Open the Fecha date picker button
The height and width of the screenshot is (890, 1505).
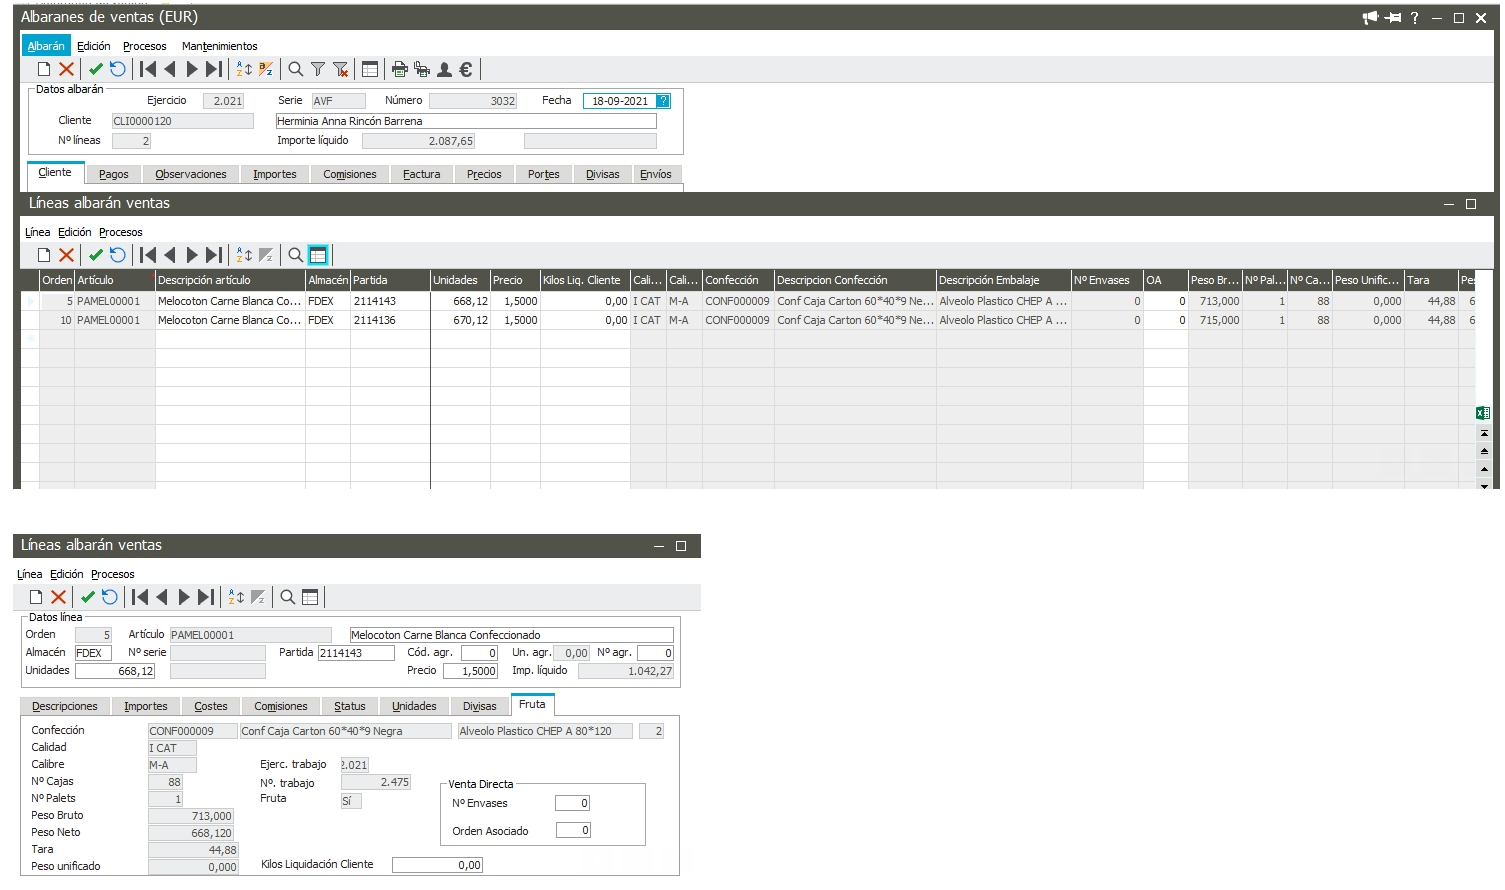click(x=663, y=101)
